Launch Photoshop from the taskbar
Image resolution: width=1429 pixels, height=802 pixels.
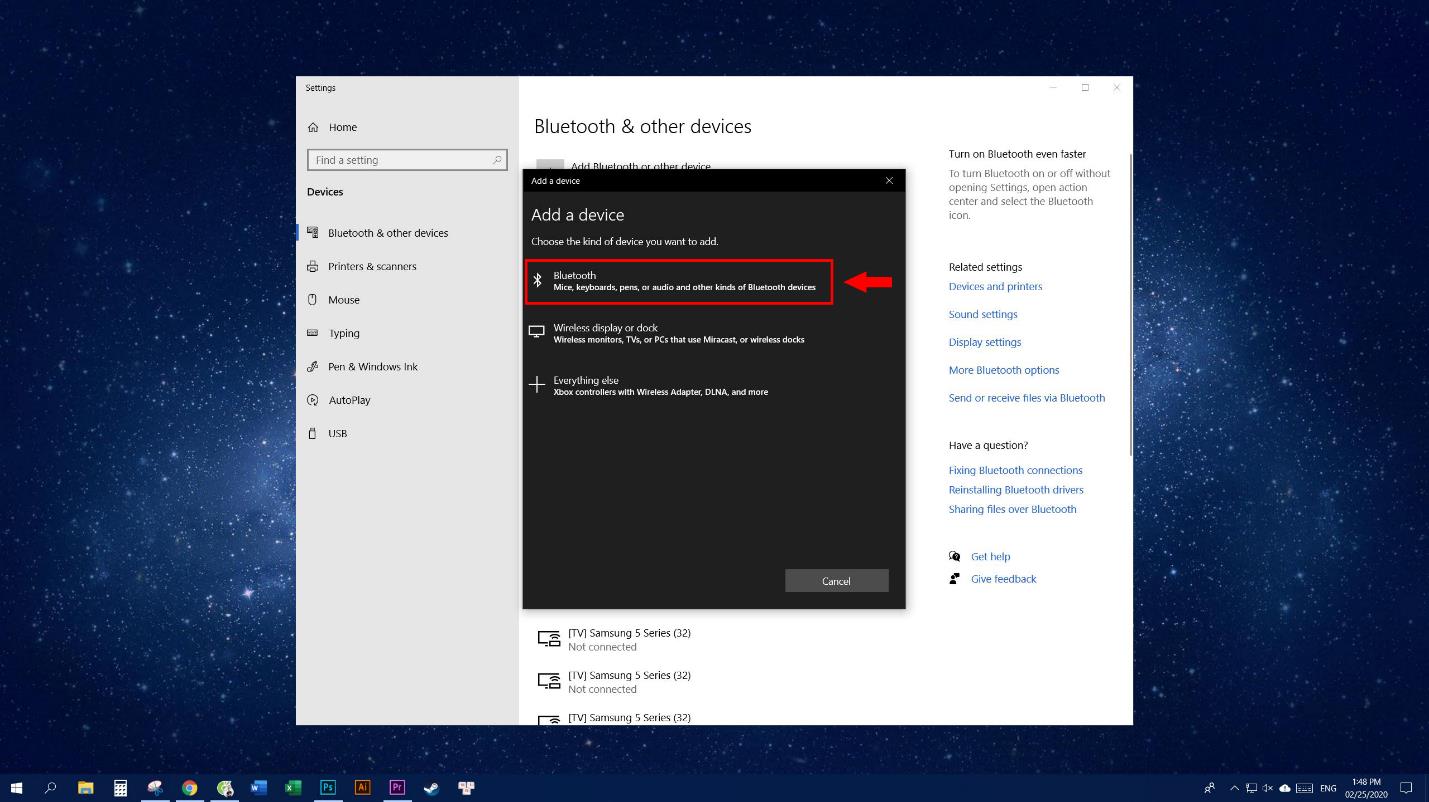pyautogui.click(x=328, y=788)
